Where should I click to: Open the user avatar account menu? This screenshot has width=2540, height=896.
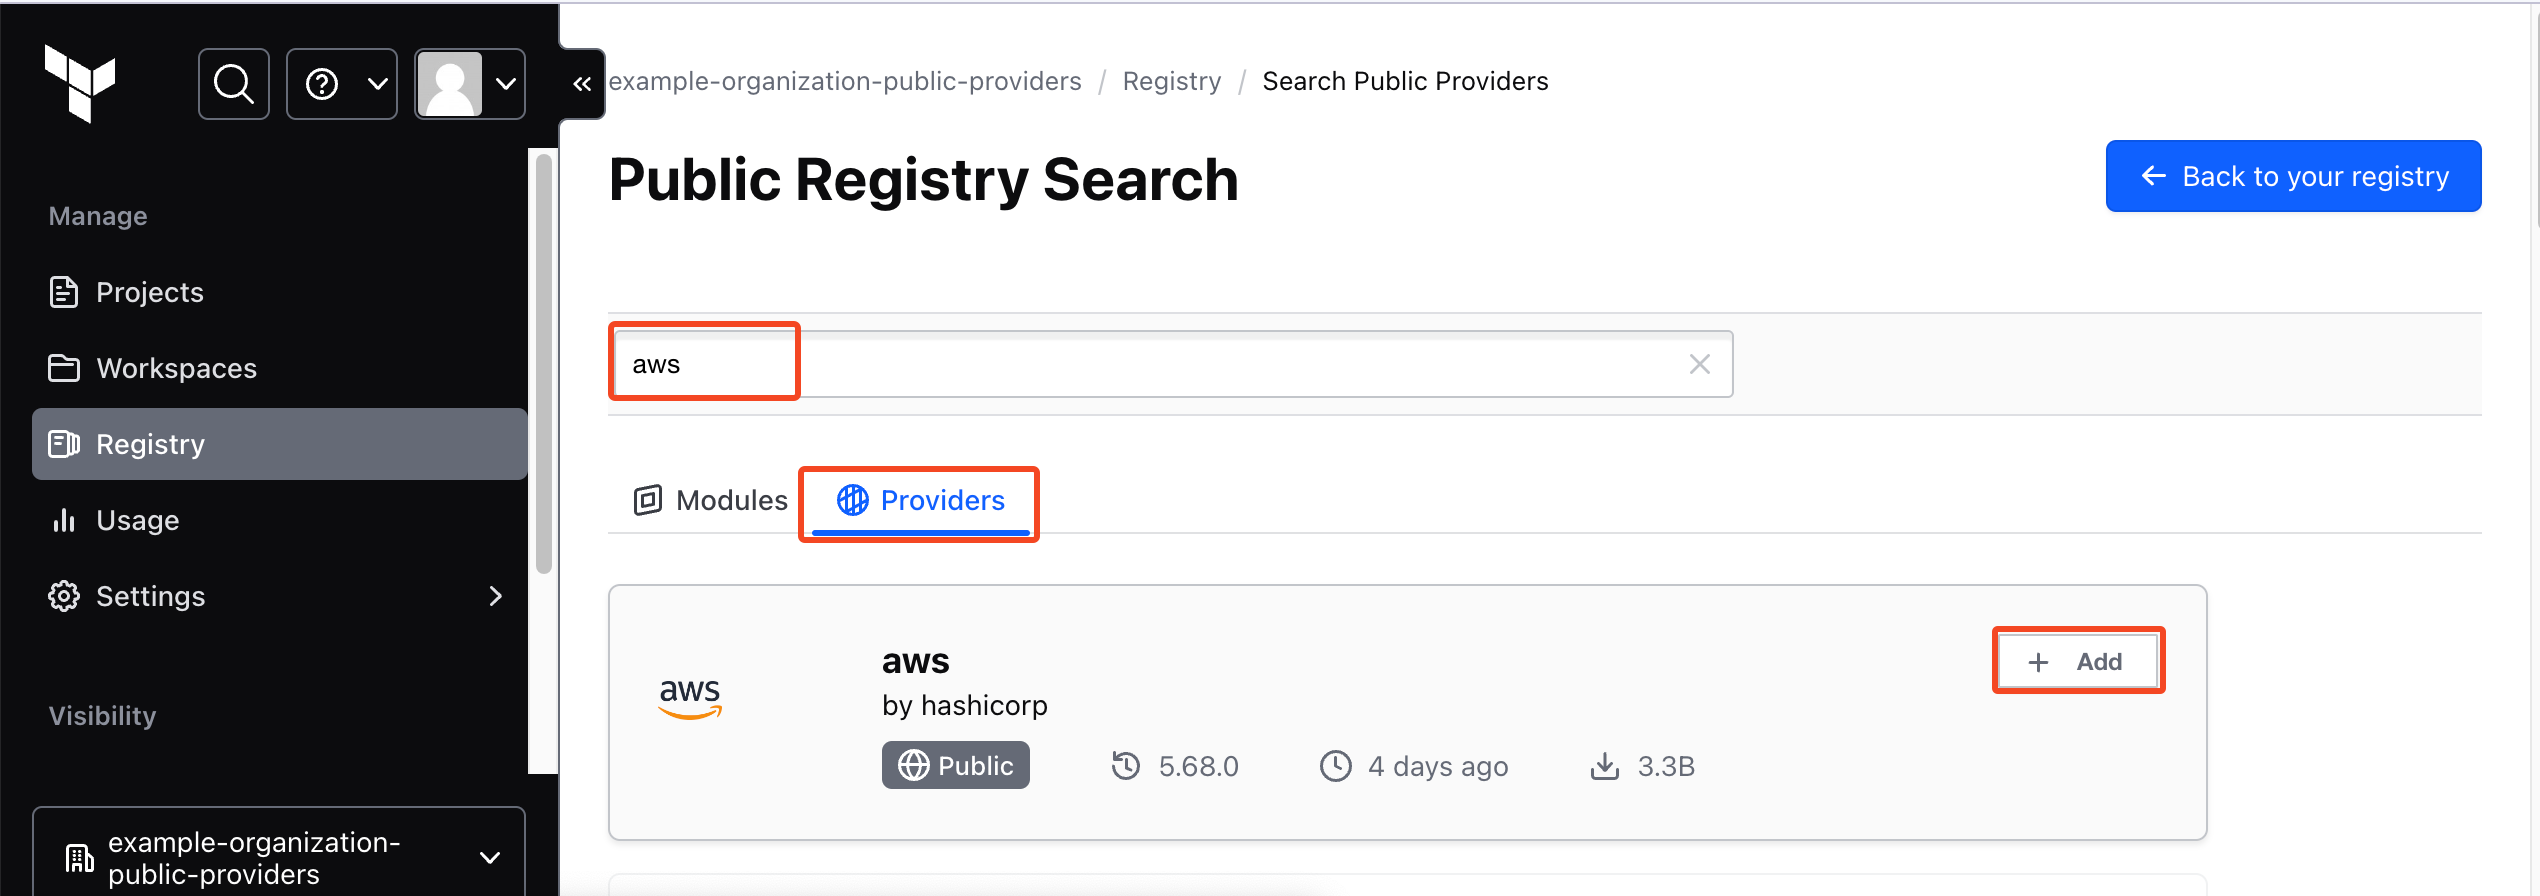[470, 84]
